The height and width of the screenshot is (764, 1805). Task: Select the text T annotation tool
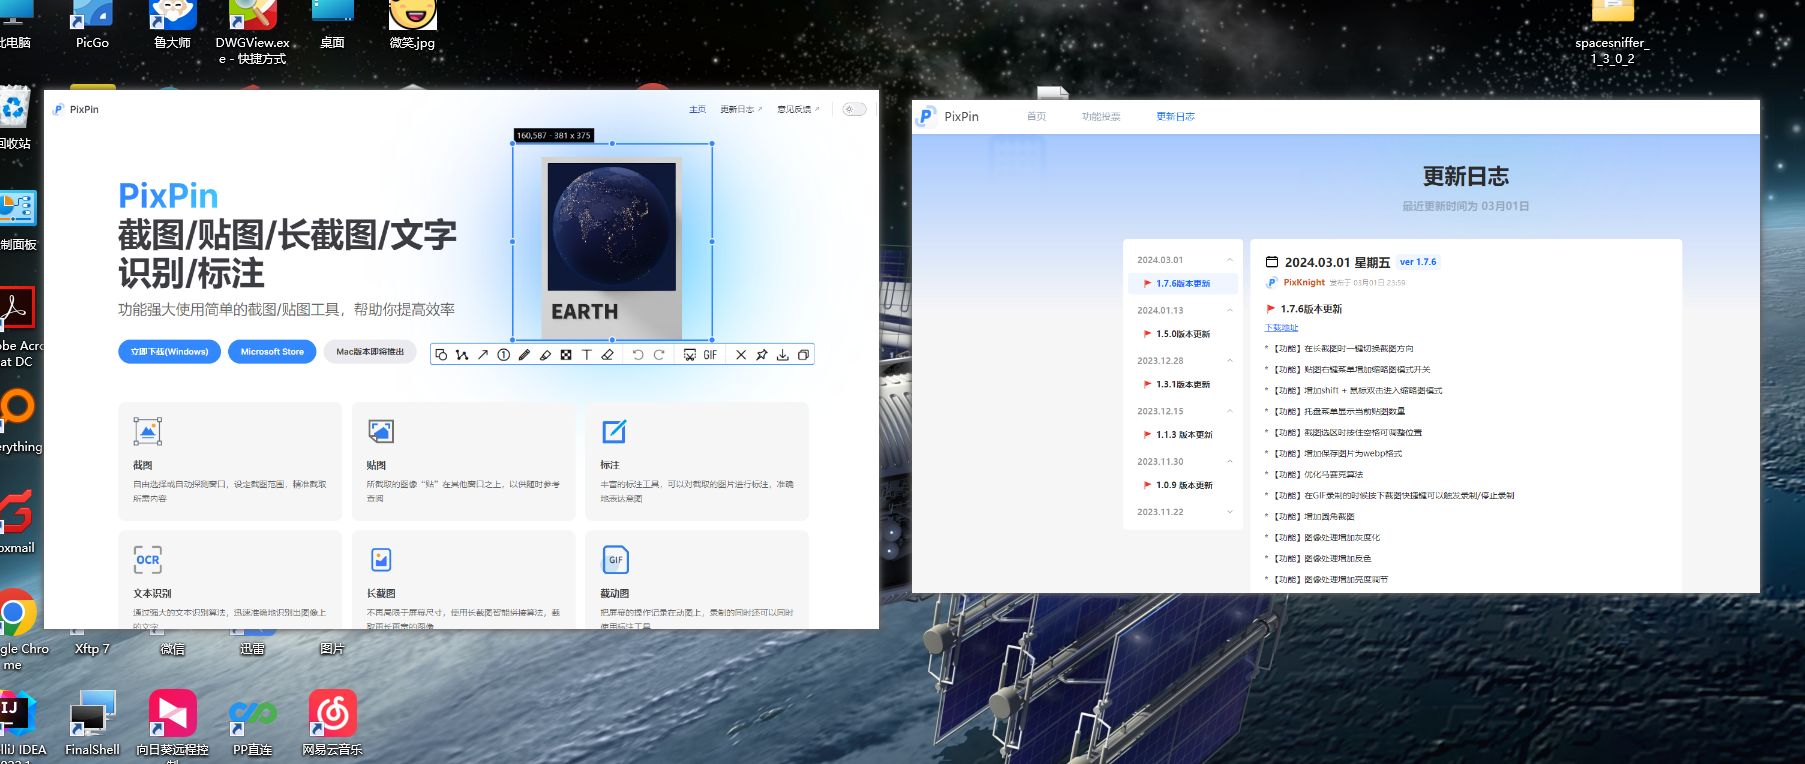(587, 355)
